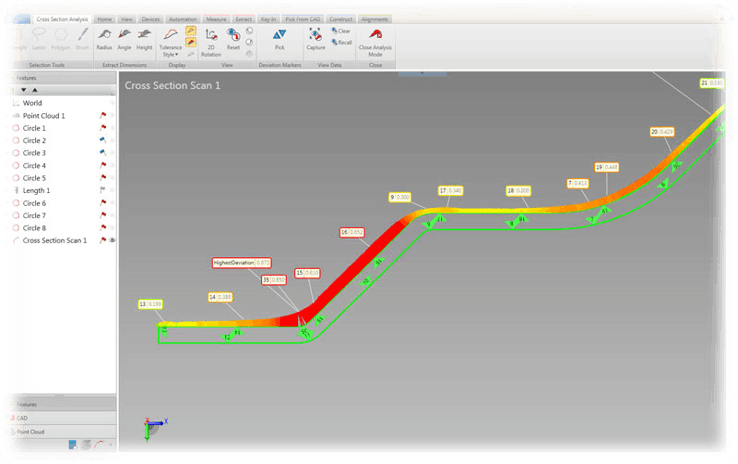This screenshot has height=464, width=738.
Task: Select Point Cloud 1 in feature tree
Action: [44, 115]
